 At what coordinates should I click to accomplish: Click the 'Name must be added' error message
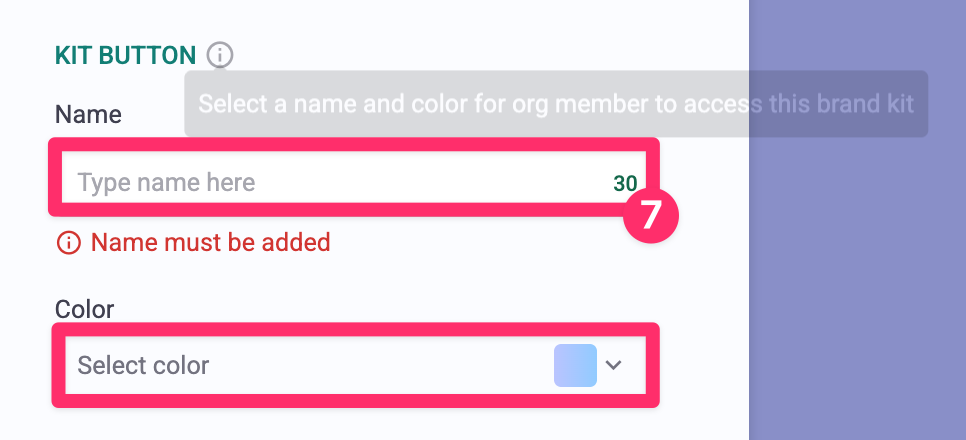210,242
